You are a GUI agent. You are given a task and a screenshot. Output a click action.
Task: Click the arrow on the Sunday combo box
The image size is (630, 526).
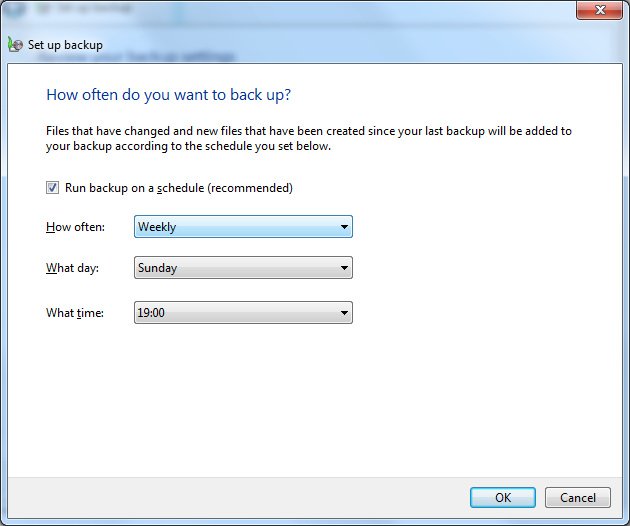pyautogui.click(x=344, y=268)
